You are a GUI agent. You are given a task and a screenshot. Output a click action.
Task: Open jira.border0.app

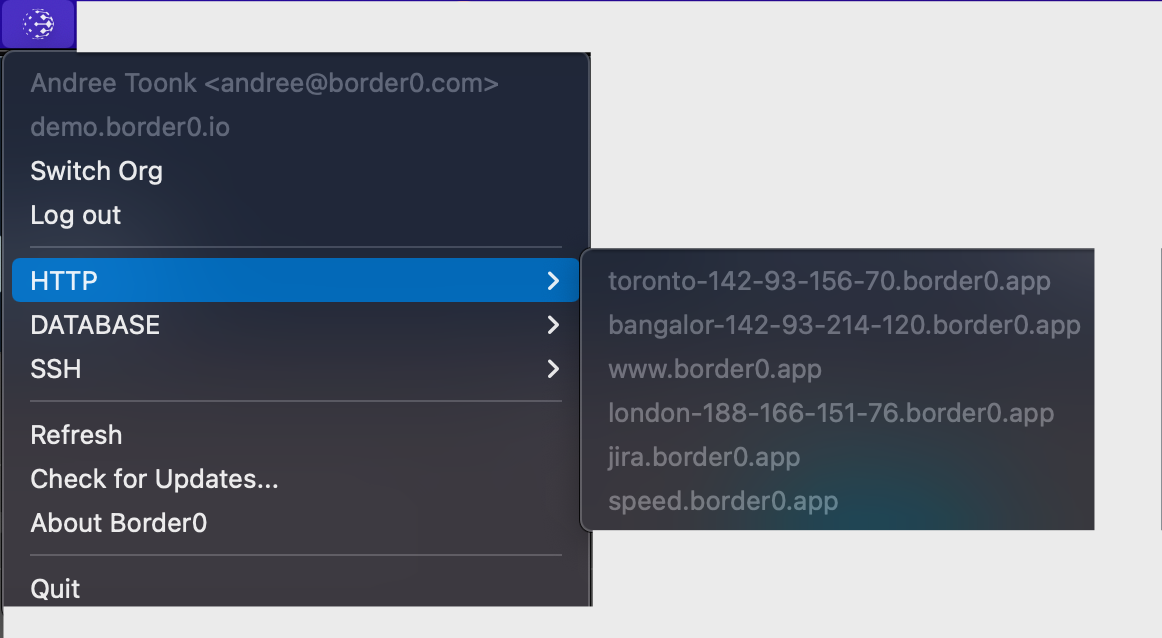704,457
